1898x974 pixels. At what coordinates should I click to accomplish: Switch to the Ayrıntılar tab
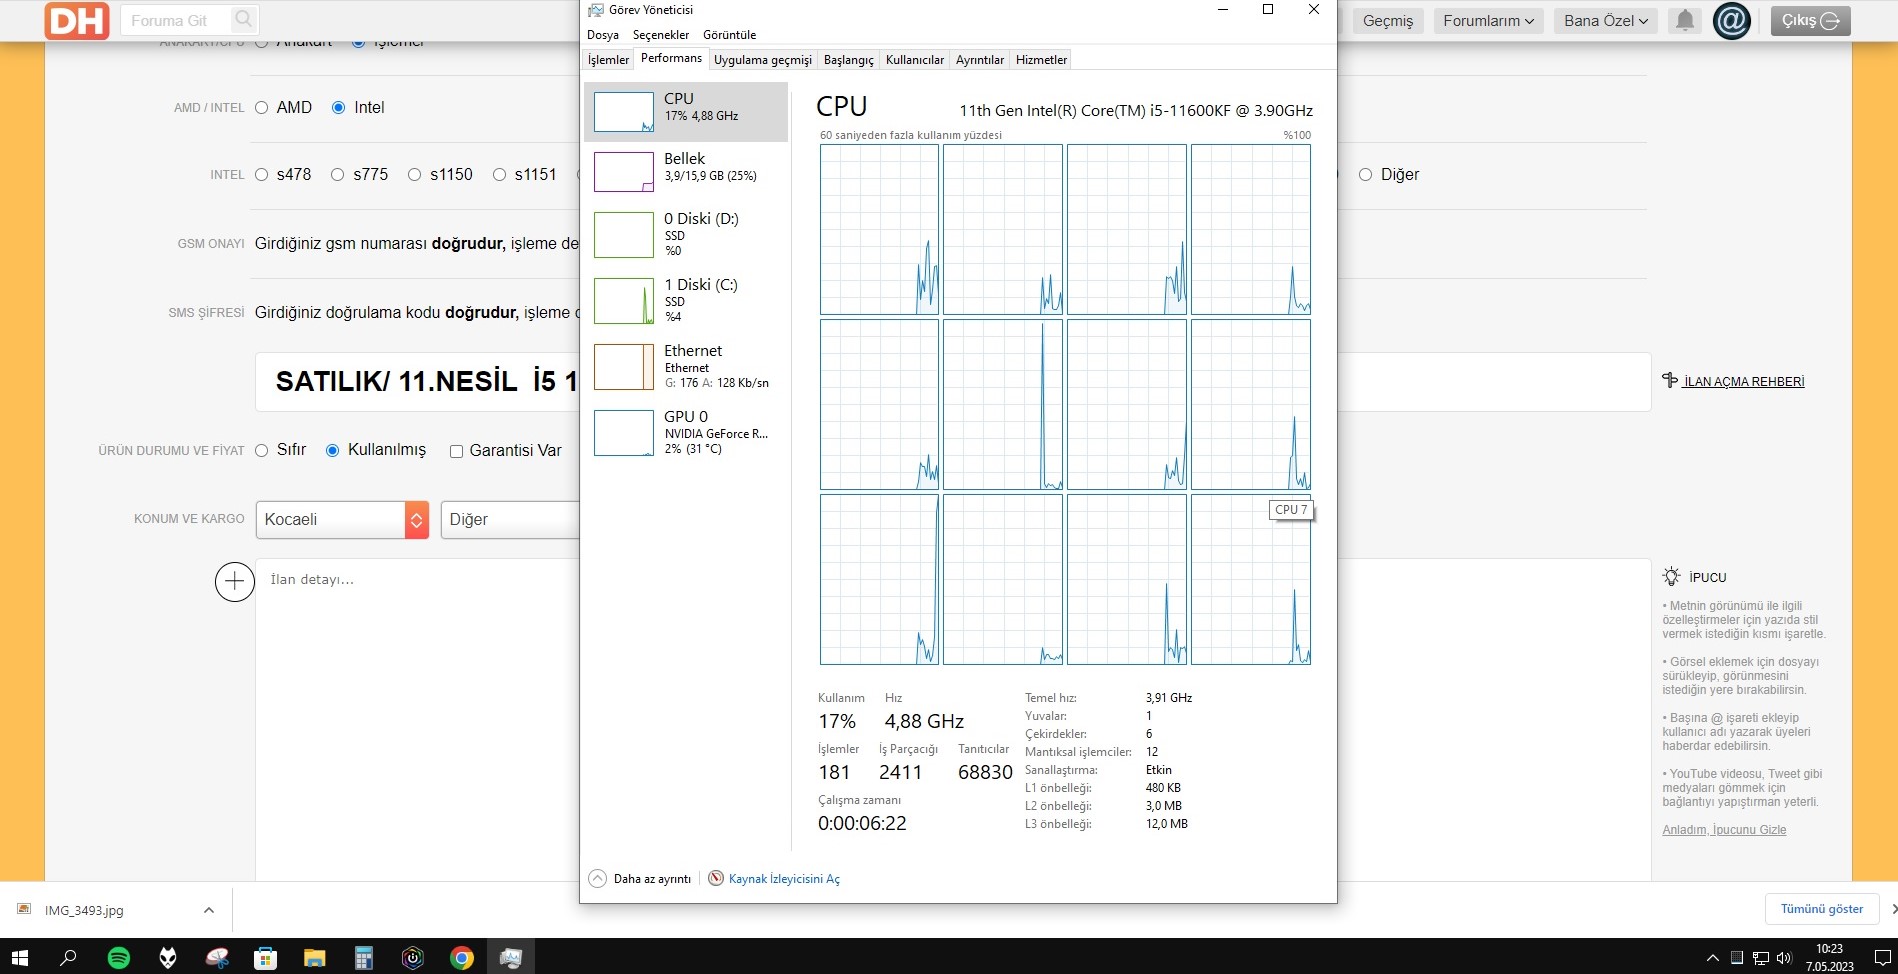click(x=979, y=60)
